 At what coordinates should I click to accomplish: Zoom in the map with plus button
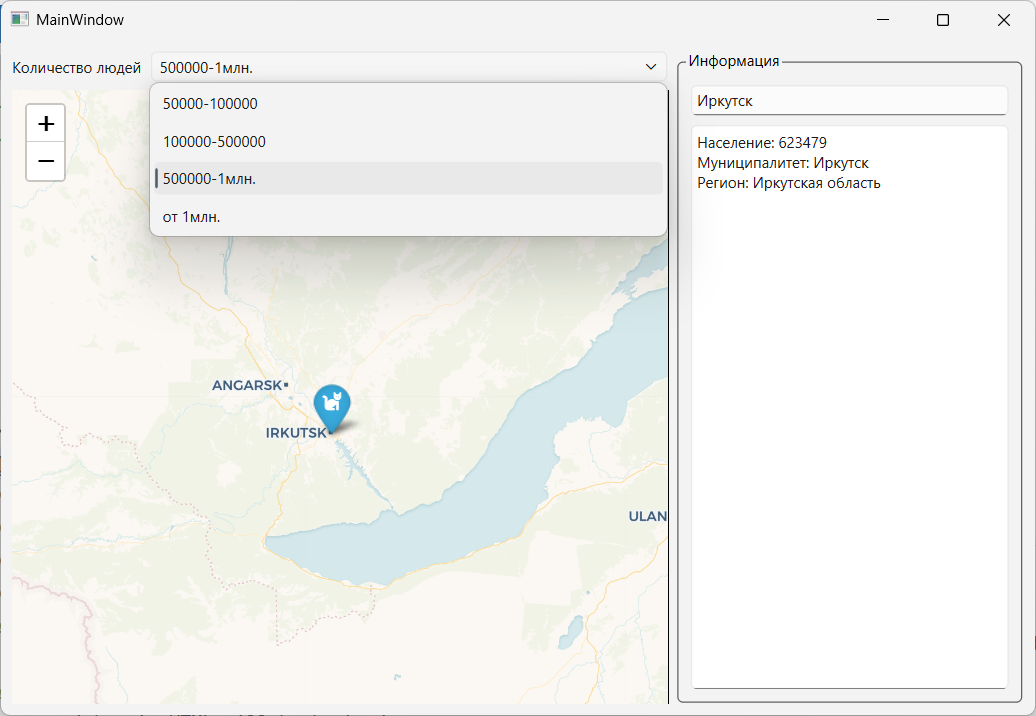pos(46,124)
